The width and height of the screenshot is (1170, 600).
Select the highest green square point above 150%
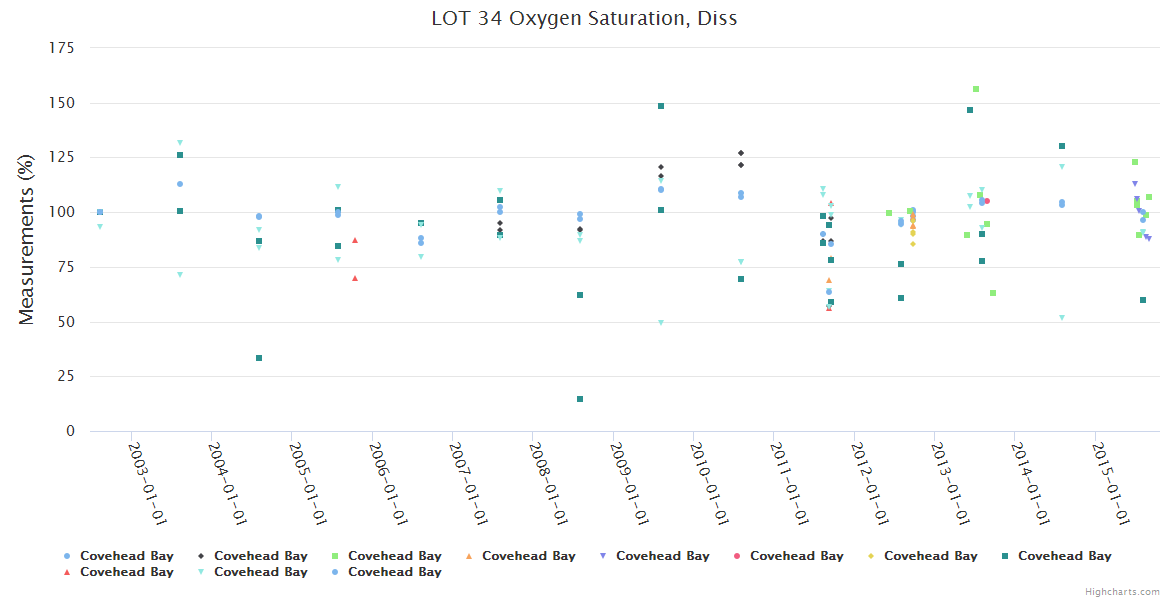point(976,89)
